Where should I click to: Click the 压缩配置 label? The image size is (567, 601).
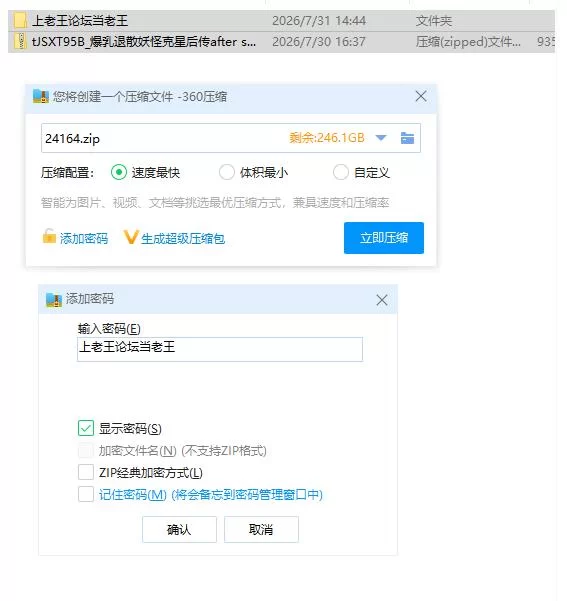point(67,172)
